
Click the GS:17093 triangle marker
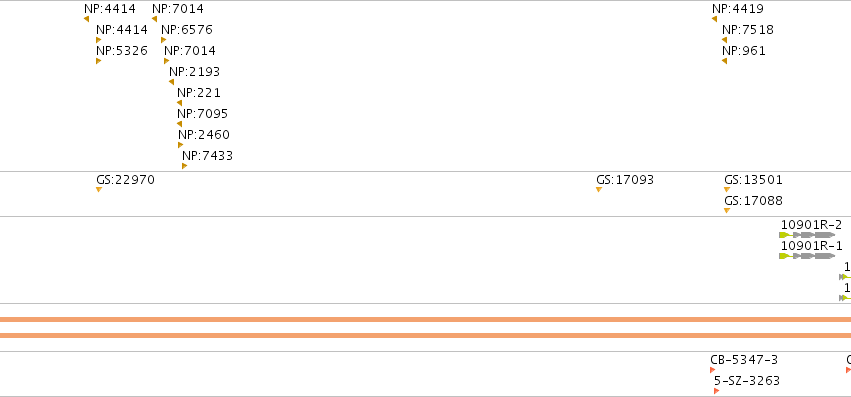coord(599,190)
